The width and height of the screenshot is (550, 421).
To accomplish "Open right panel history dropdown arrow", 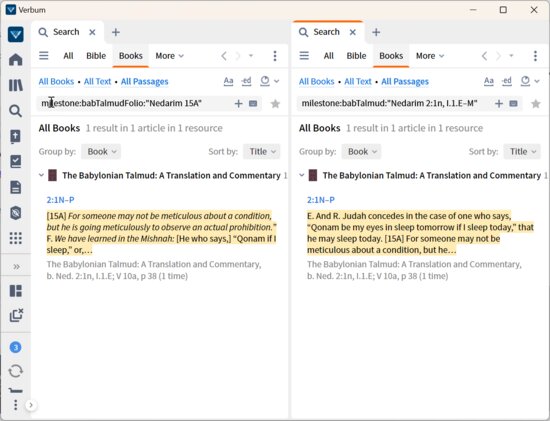I will coord(511,56).
